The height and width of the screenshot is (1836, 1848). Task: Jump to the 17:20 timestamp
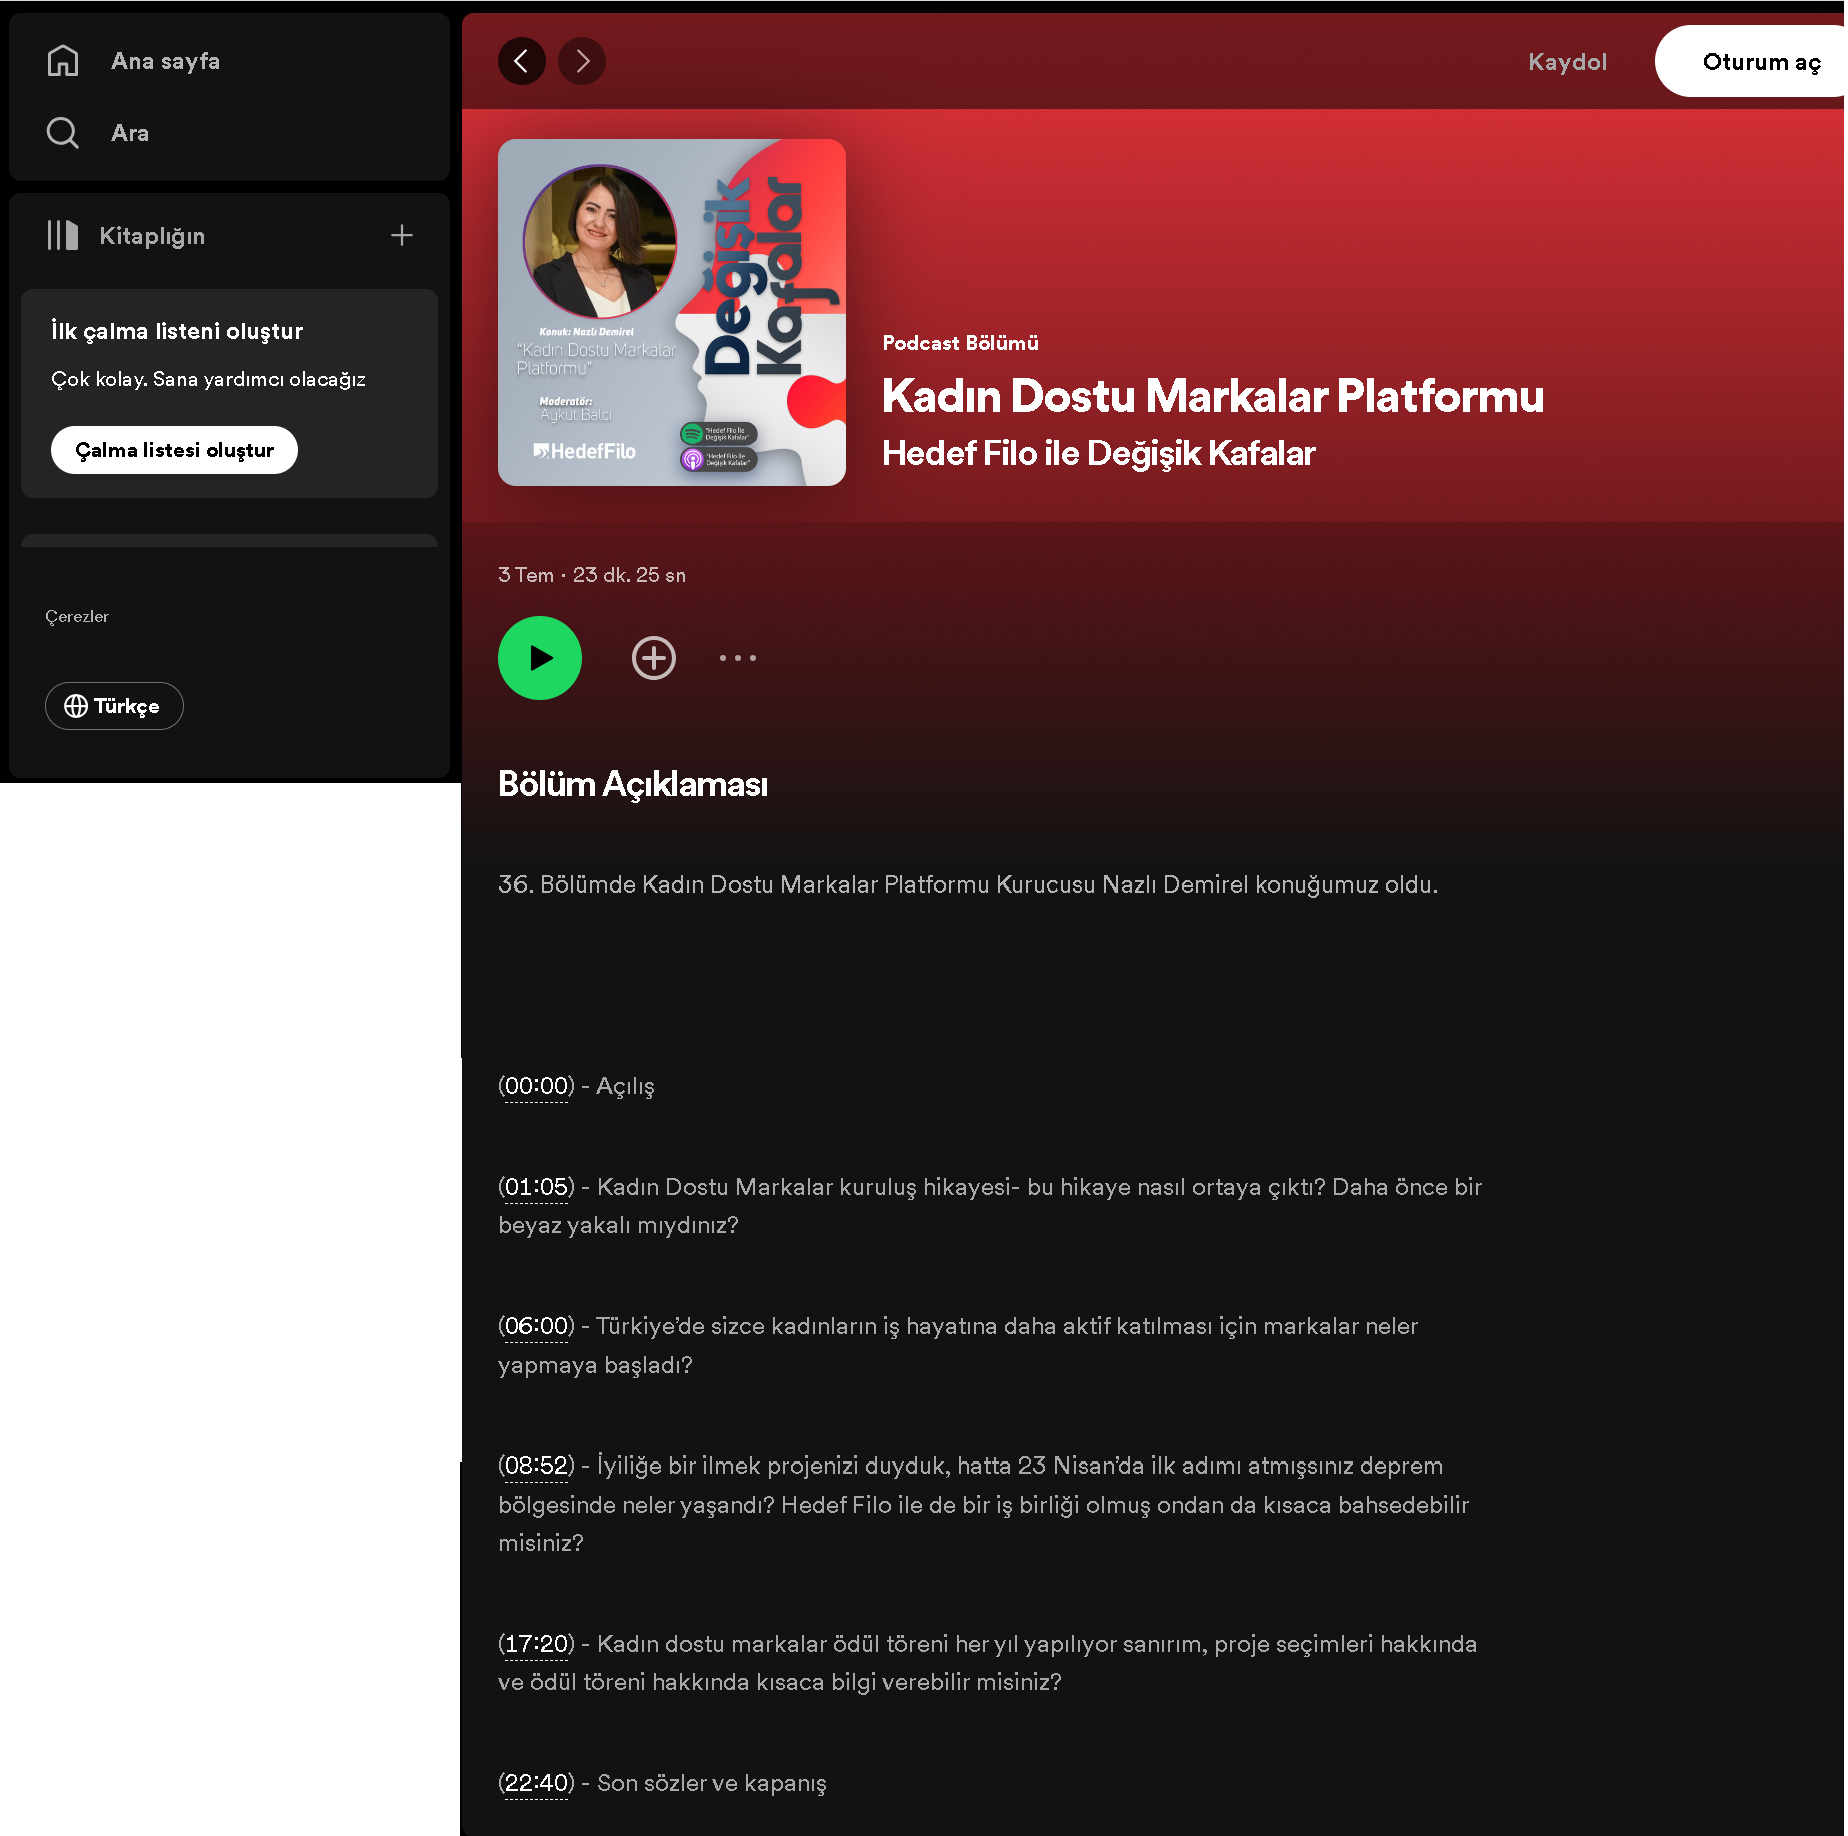point(536,1644)
